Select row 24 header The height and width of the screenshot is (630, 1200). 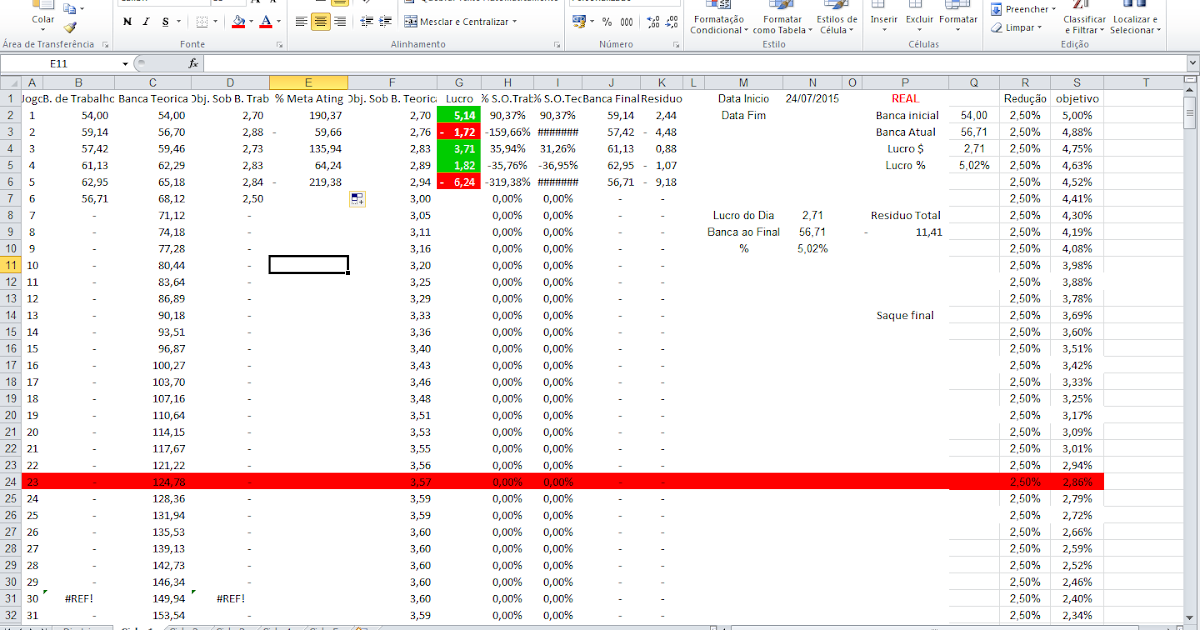click(10, 481)
